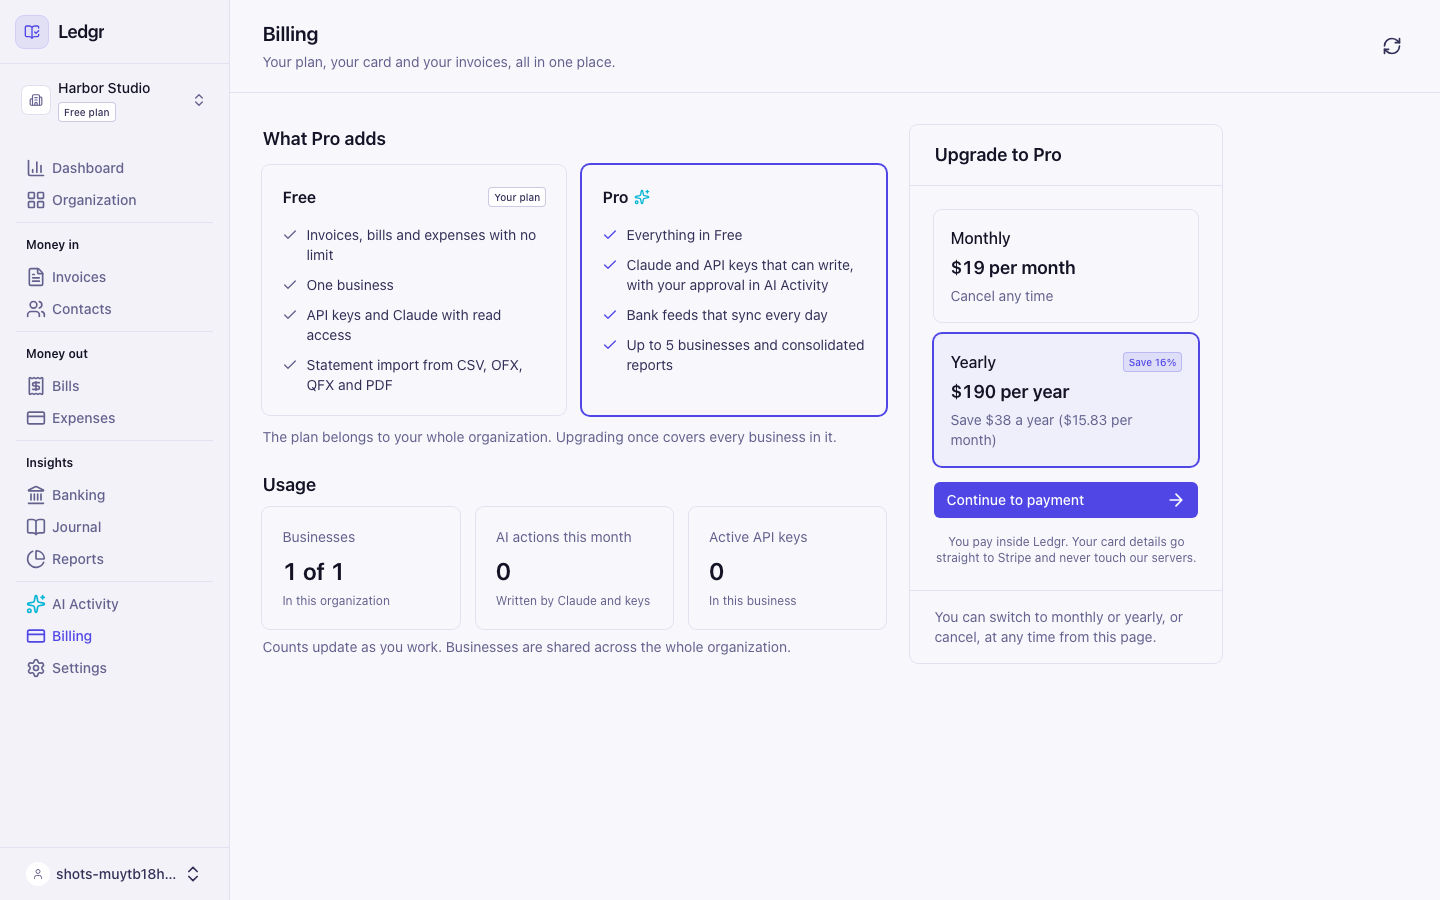Click the Settings gear icon

[36, 668]
